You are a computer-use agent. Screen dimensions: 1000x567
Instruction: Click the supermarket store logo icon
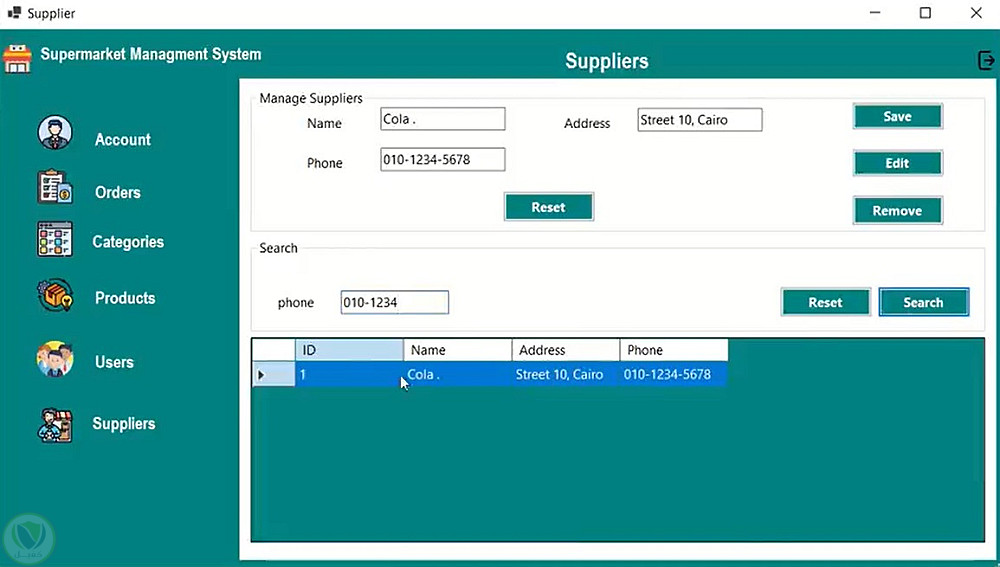[17, 59]
